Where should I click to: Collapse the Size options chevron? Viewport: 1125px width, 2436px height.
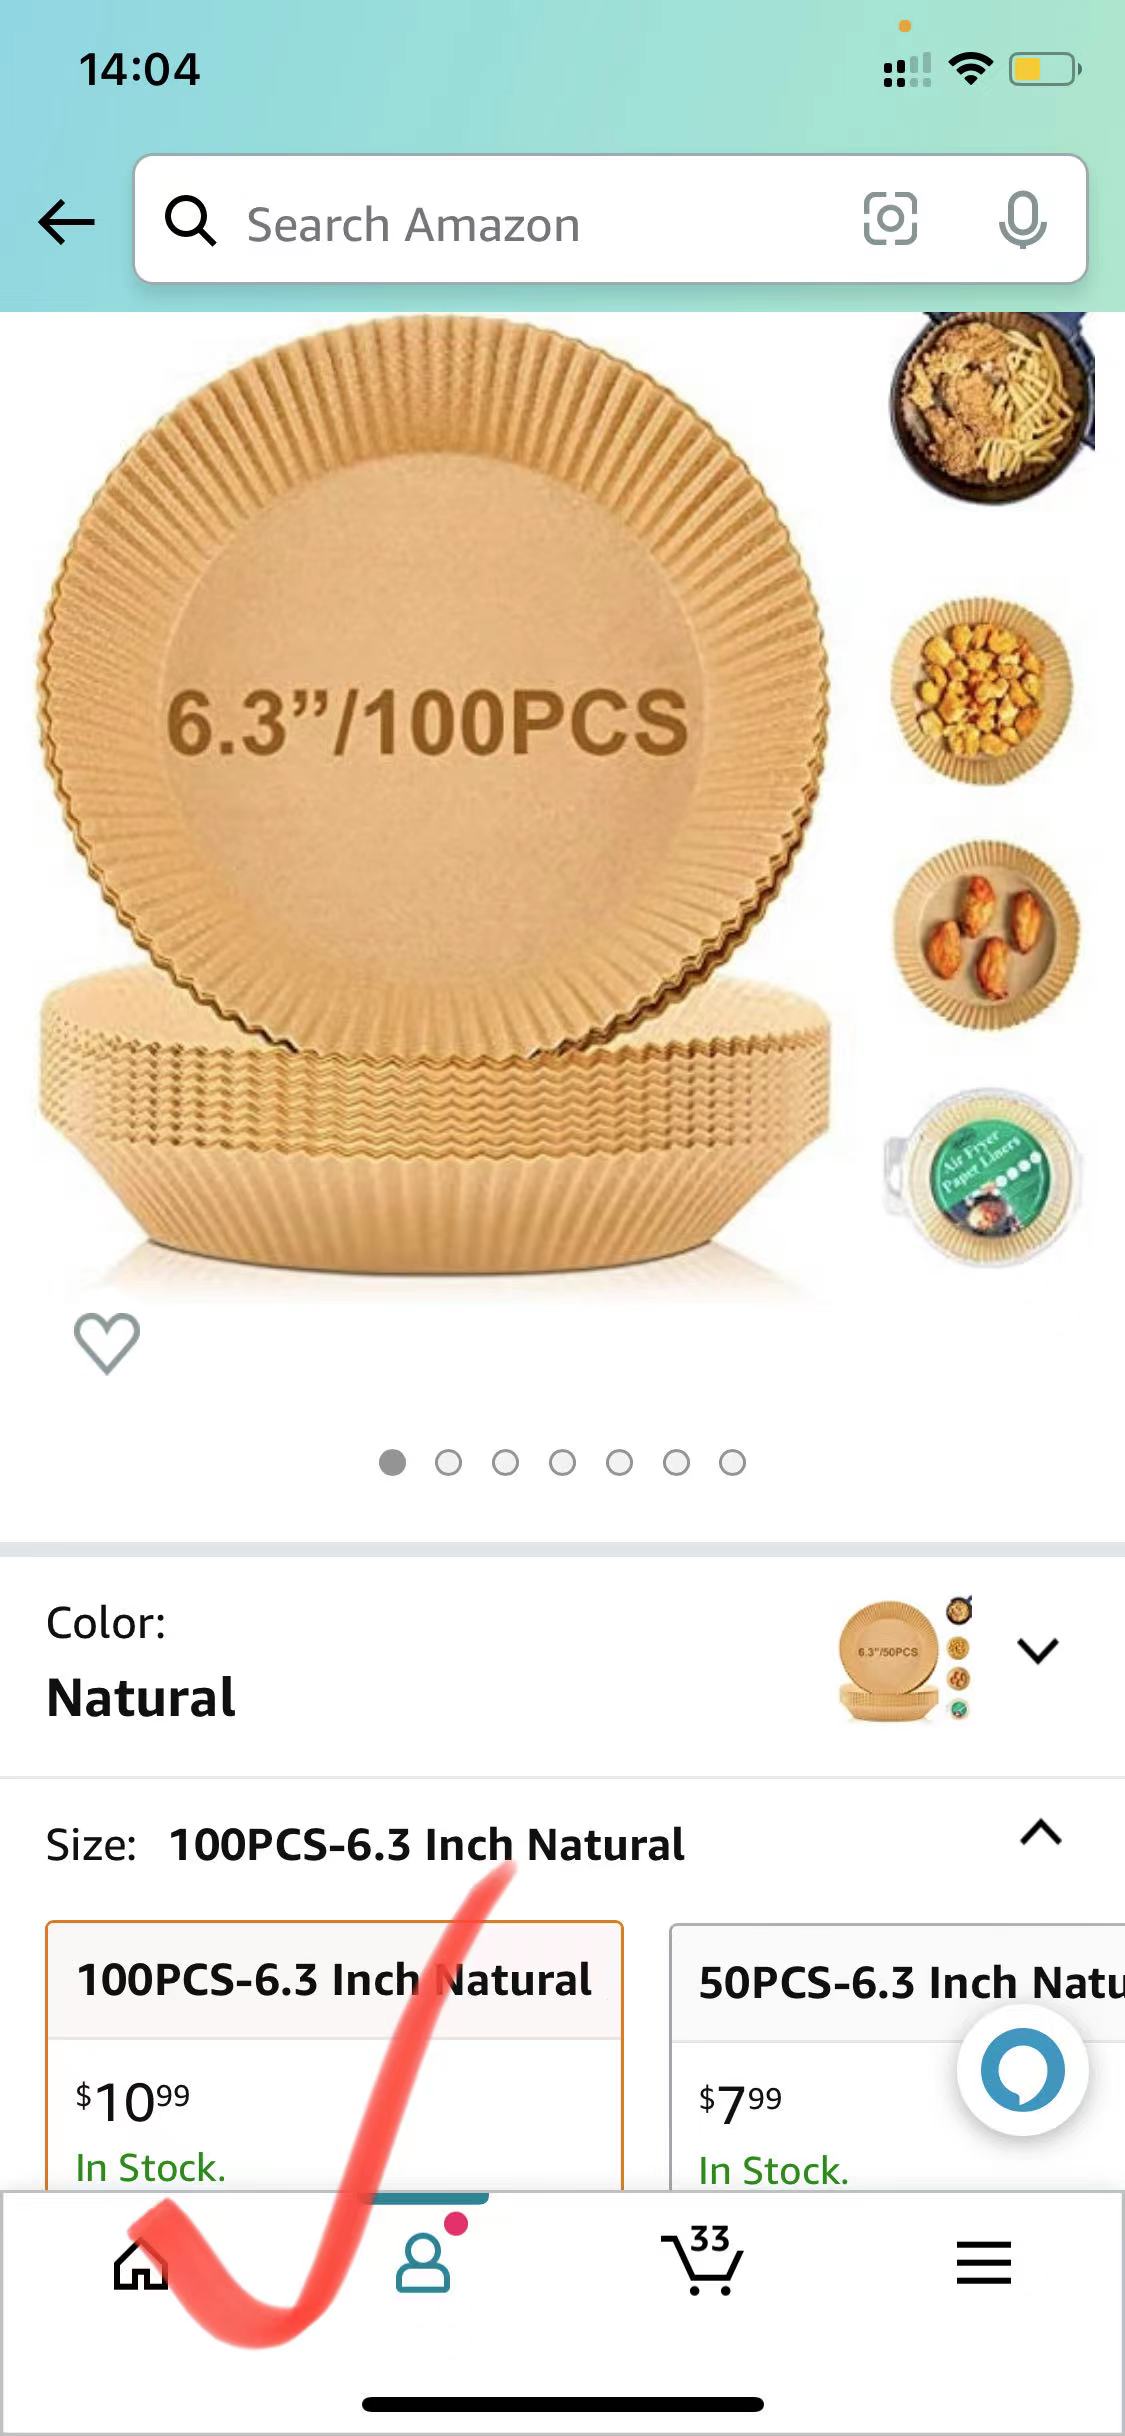coord(1040,1832)
